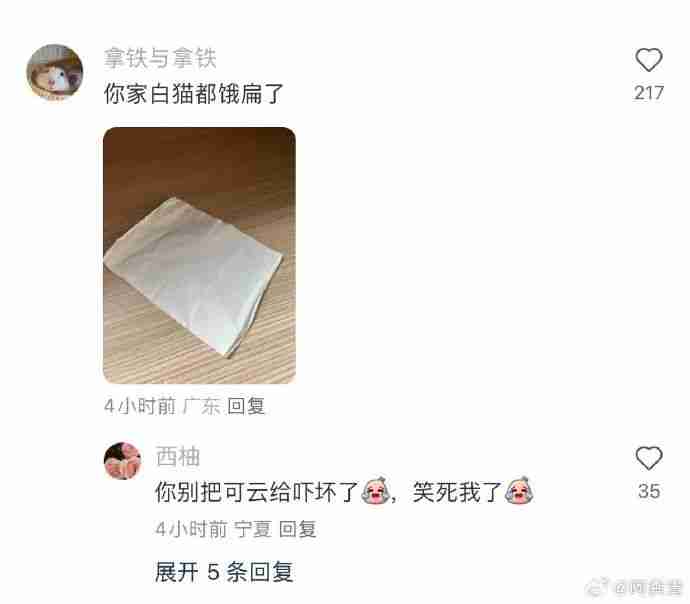Click the Weibo logo watermark

click(x=597, y=586)
